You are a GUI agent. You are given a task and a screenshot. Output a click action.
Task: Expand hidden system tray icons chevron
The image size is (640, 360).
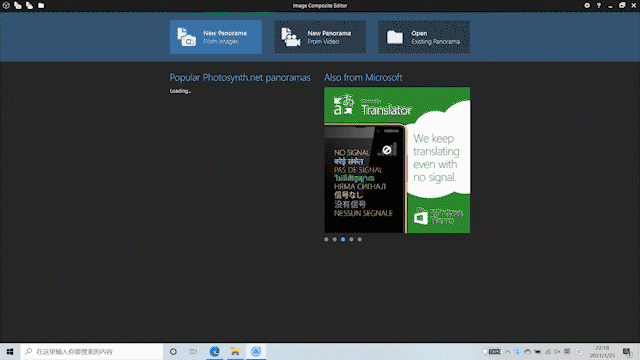(x=507, y=351)
